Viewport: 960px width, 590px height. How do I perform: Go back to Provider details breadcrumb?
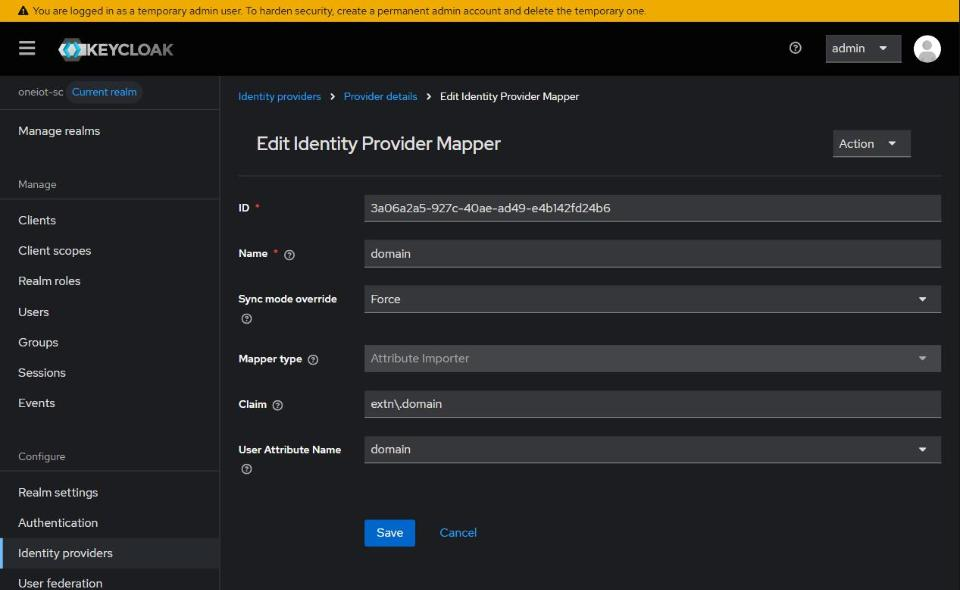[380, 97]
